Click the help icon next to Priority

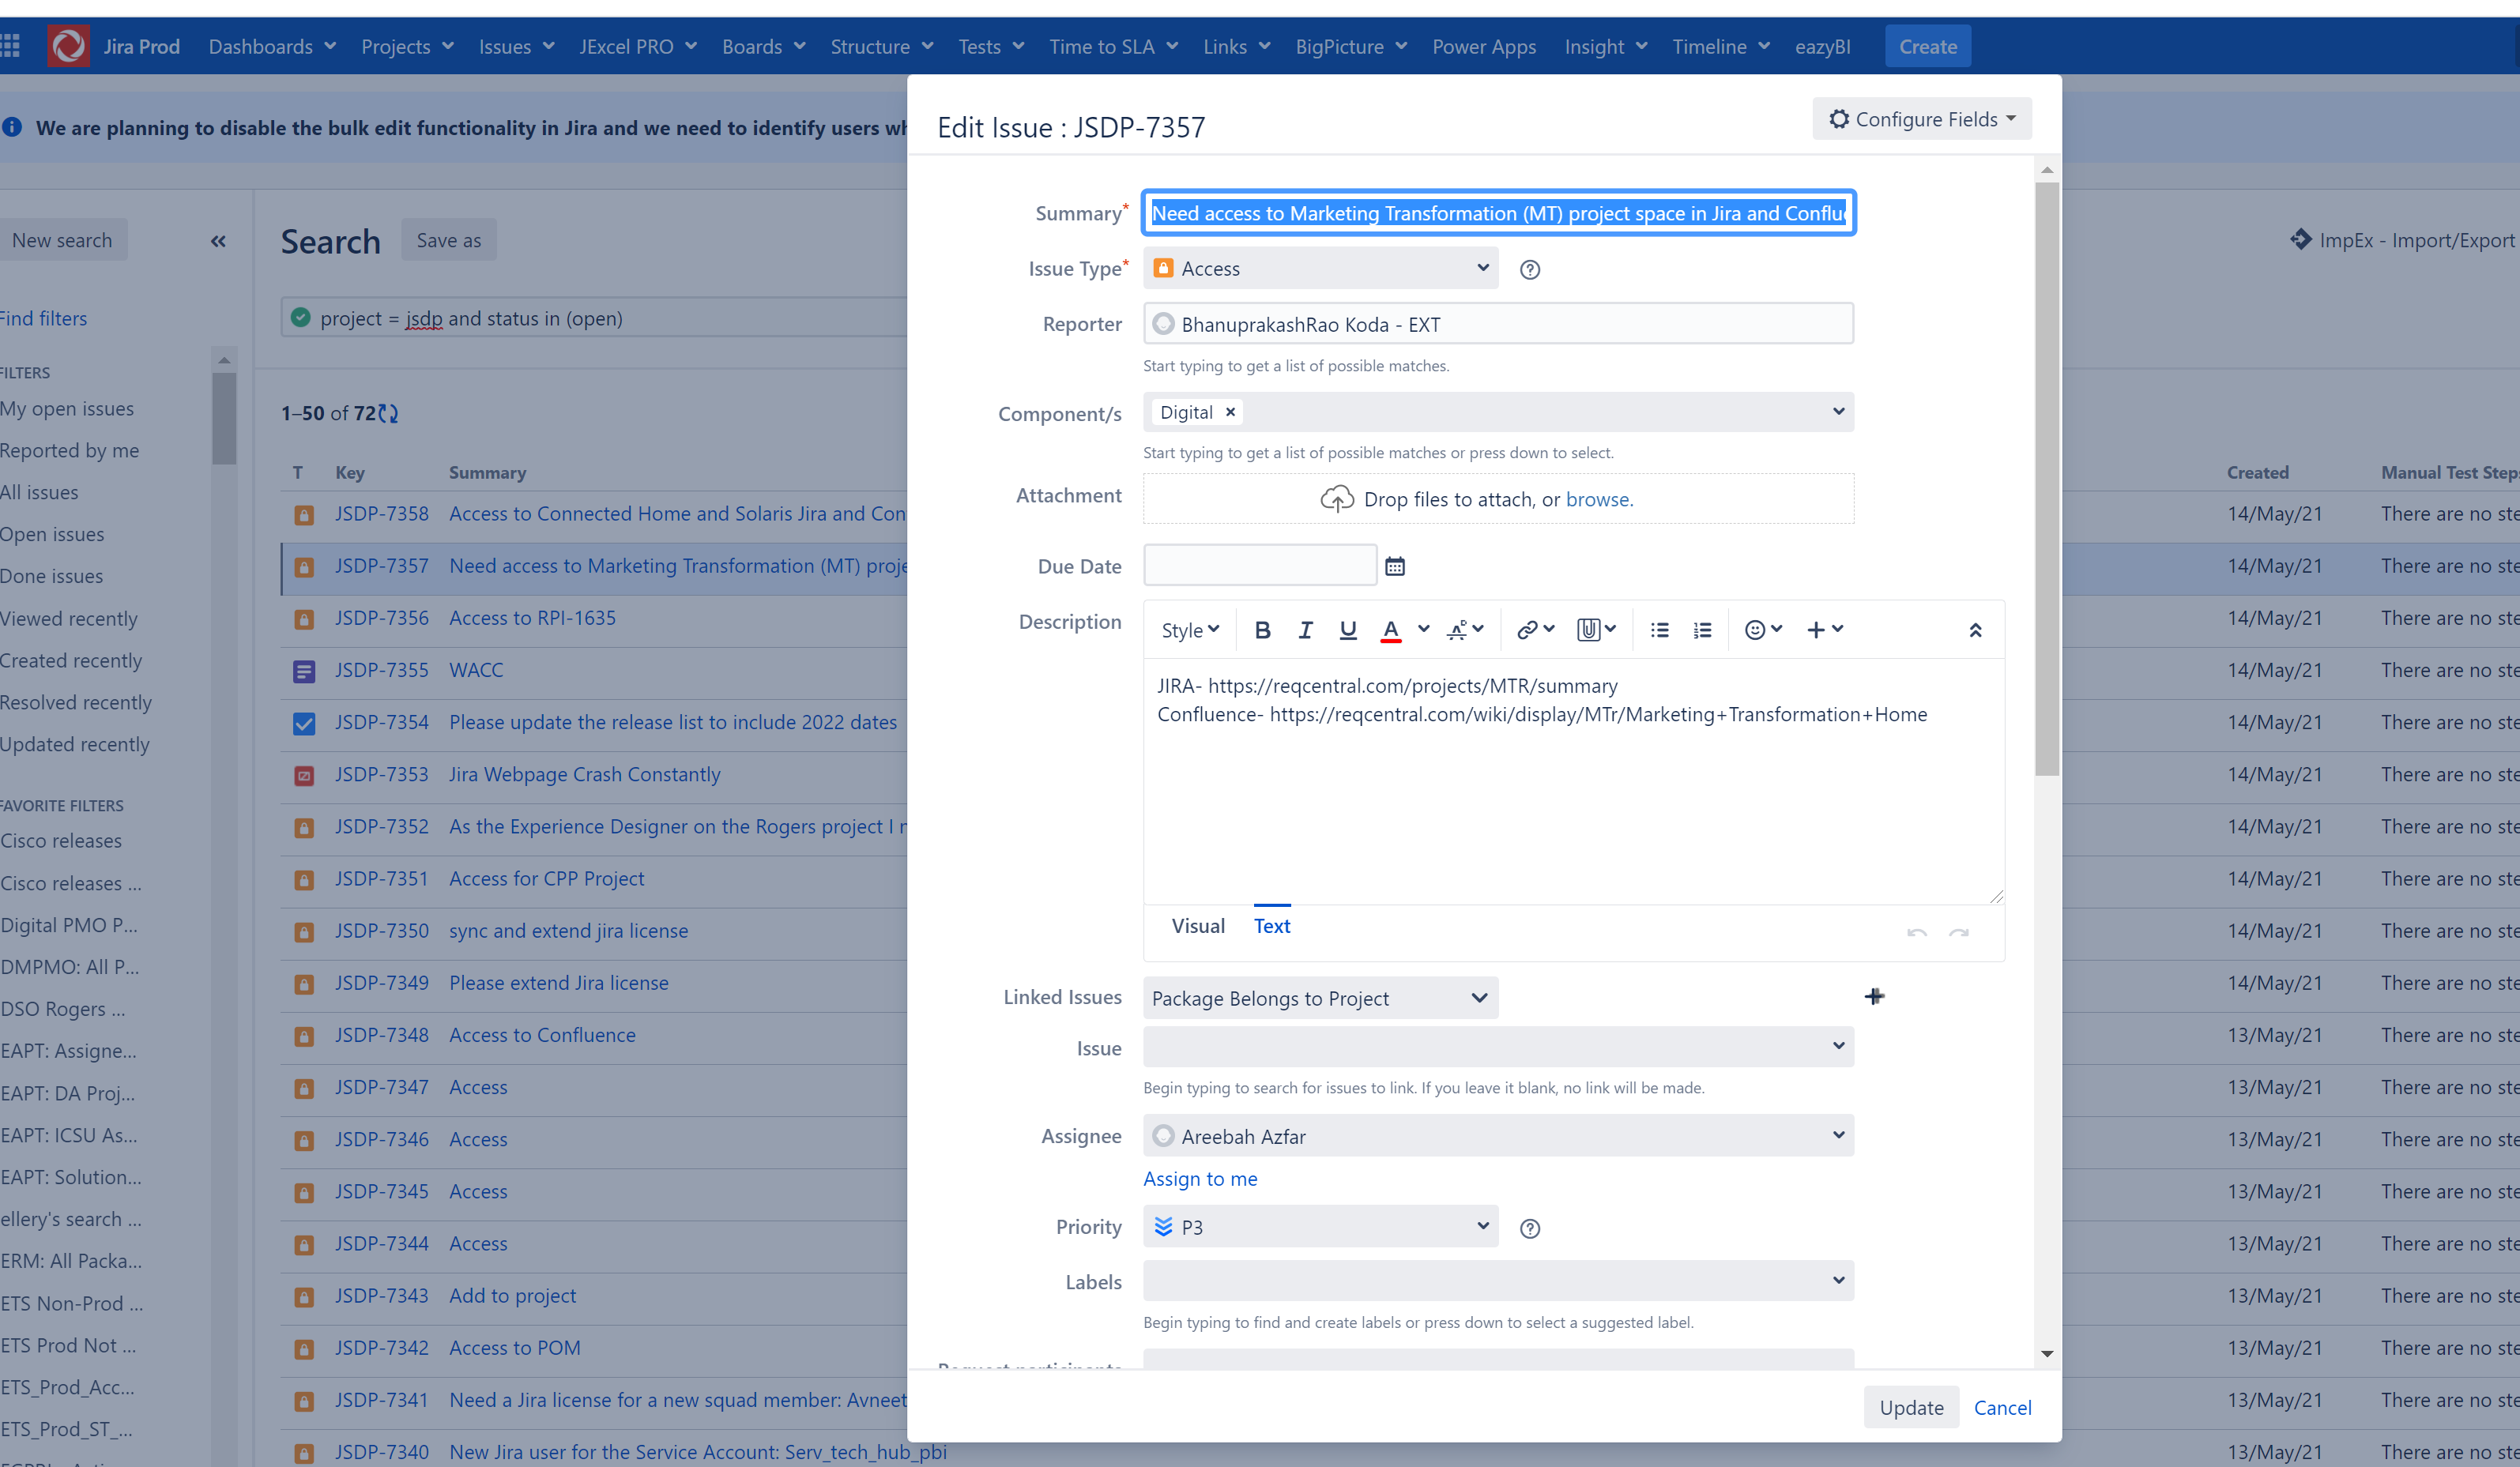[x=1529, y=1228]
